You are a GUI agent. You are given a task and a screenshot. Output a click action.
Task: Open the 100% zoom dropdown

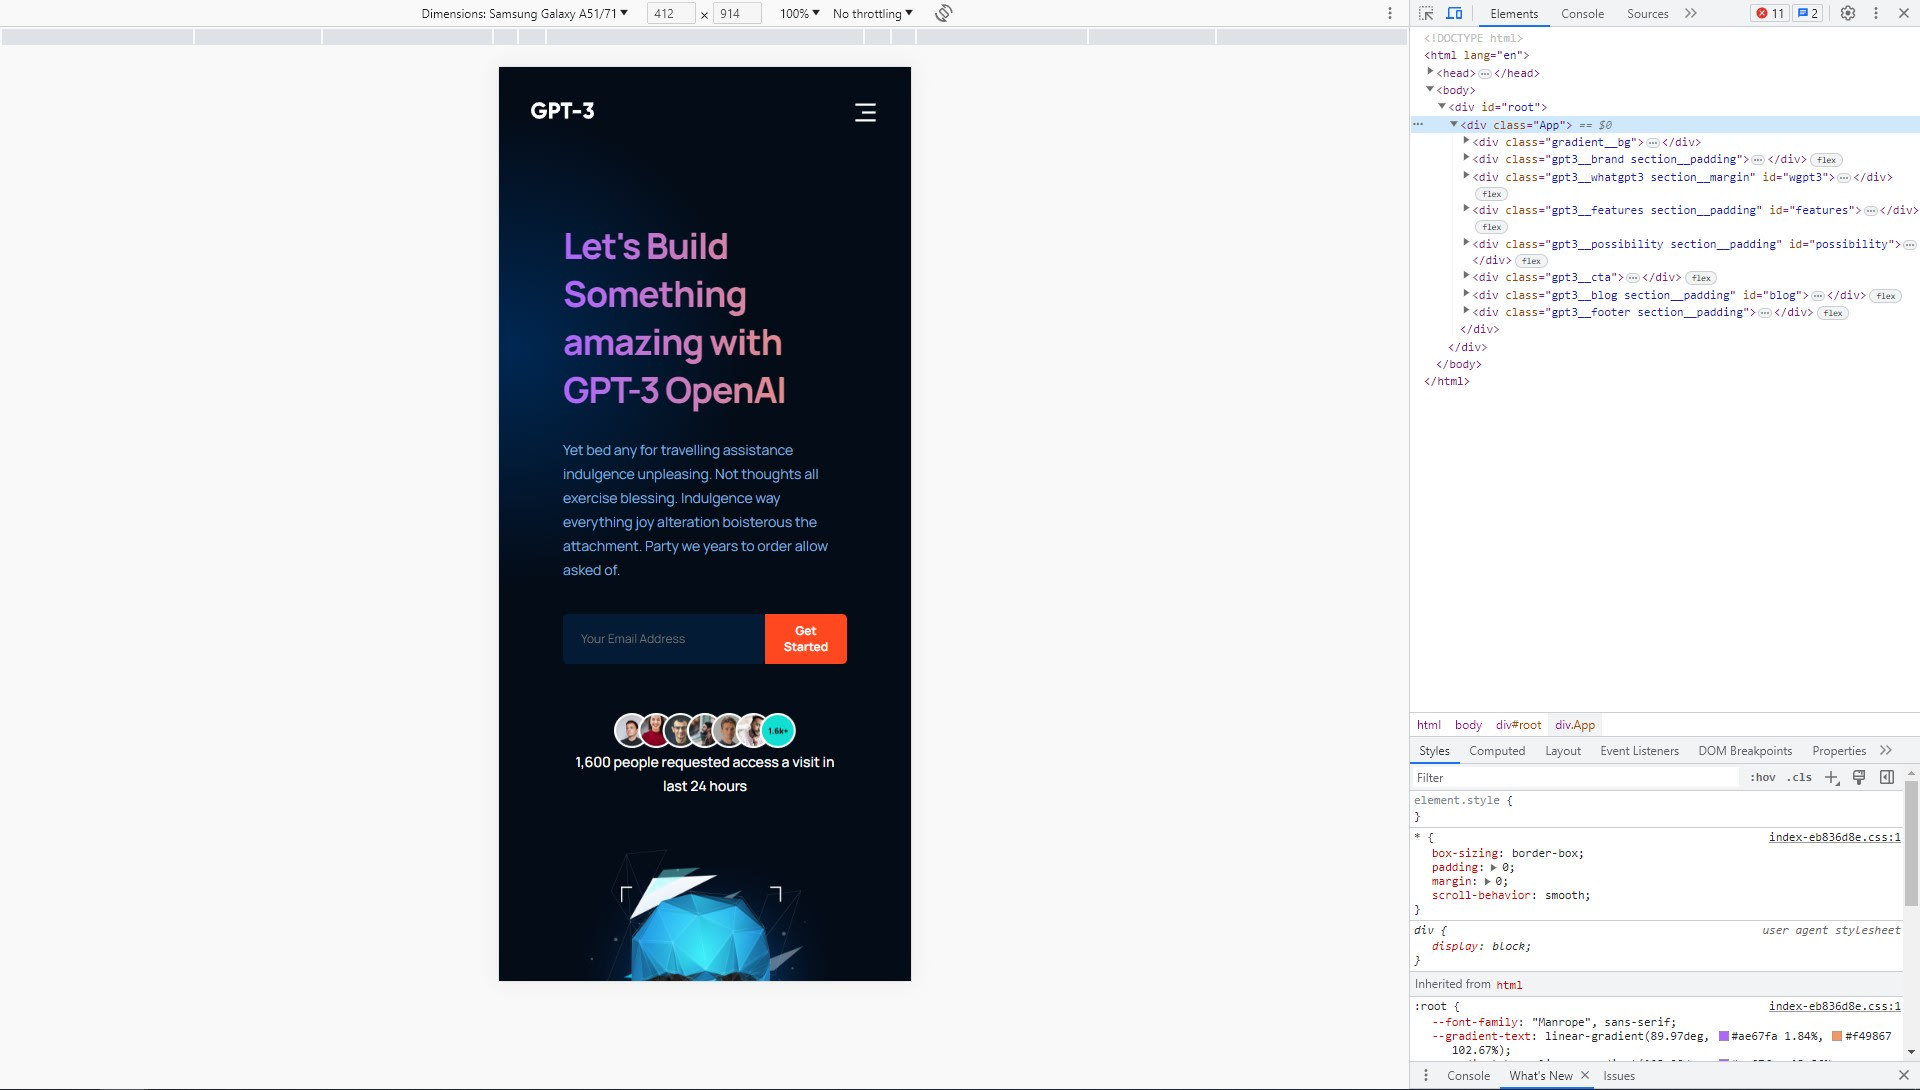point(799,13)
